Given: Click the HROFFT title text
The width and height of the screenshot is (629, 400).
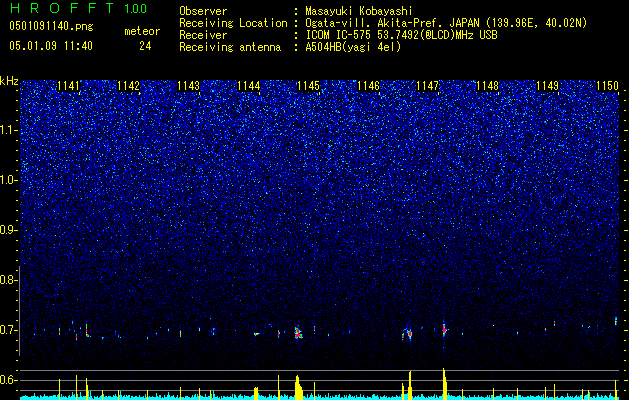Looking at the screenshot, I should 63,8.
